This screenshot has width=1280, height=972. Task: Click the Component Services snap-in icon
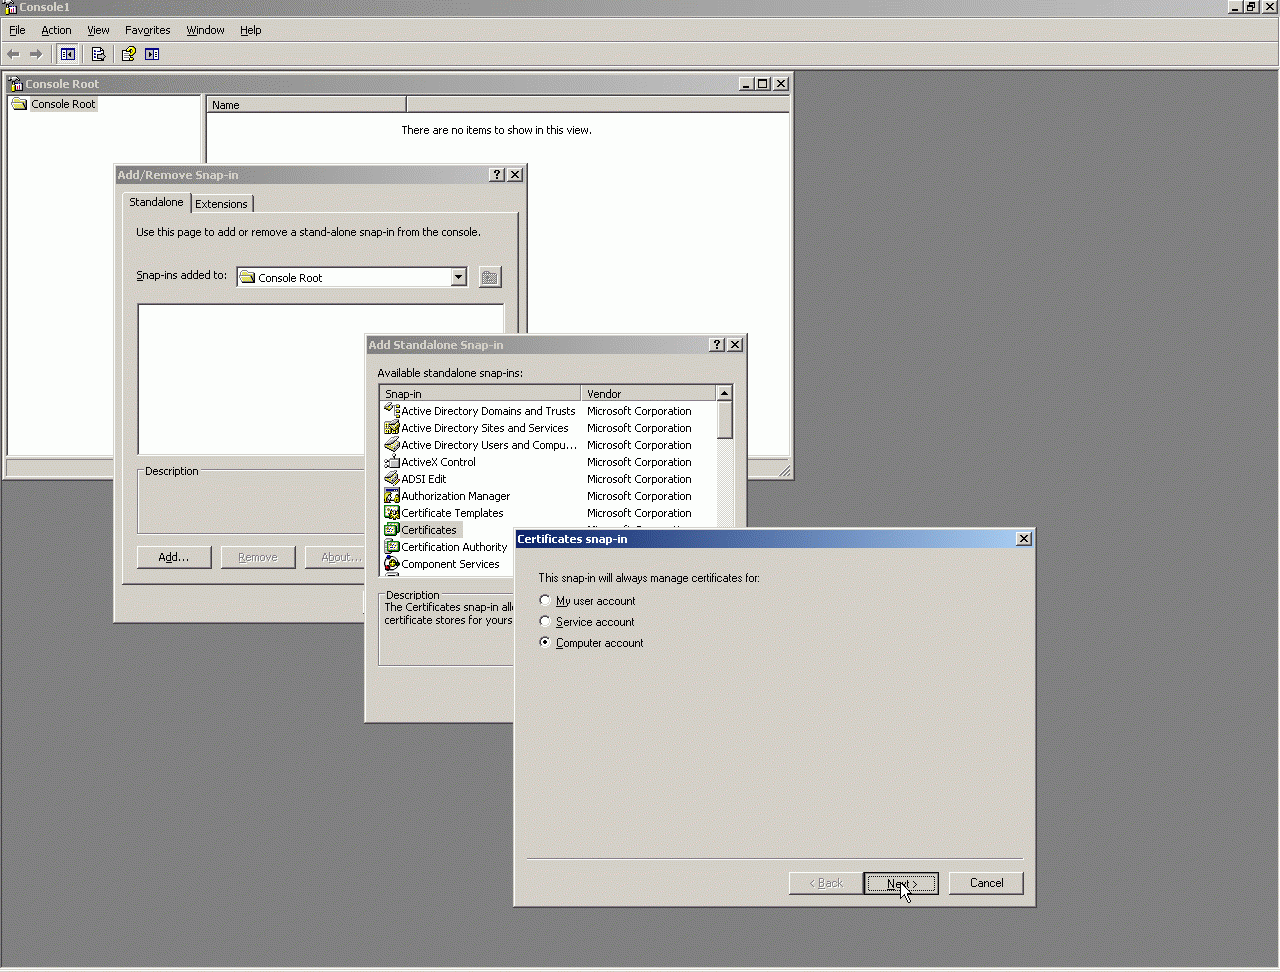[392, 564]
